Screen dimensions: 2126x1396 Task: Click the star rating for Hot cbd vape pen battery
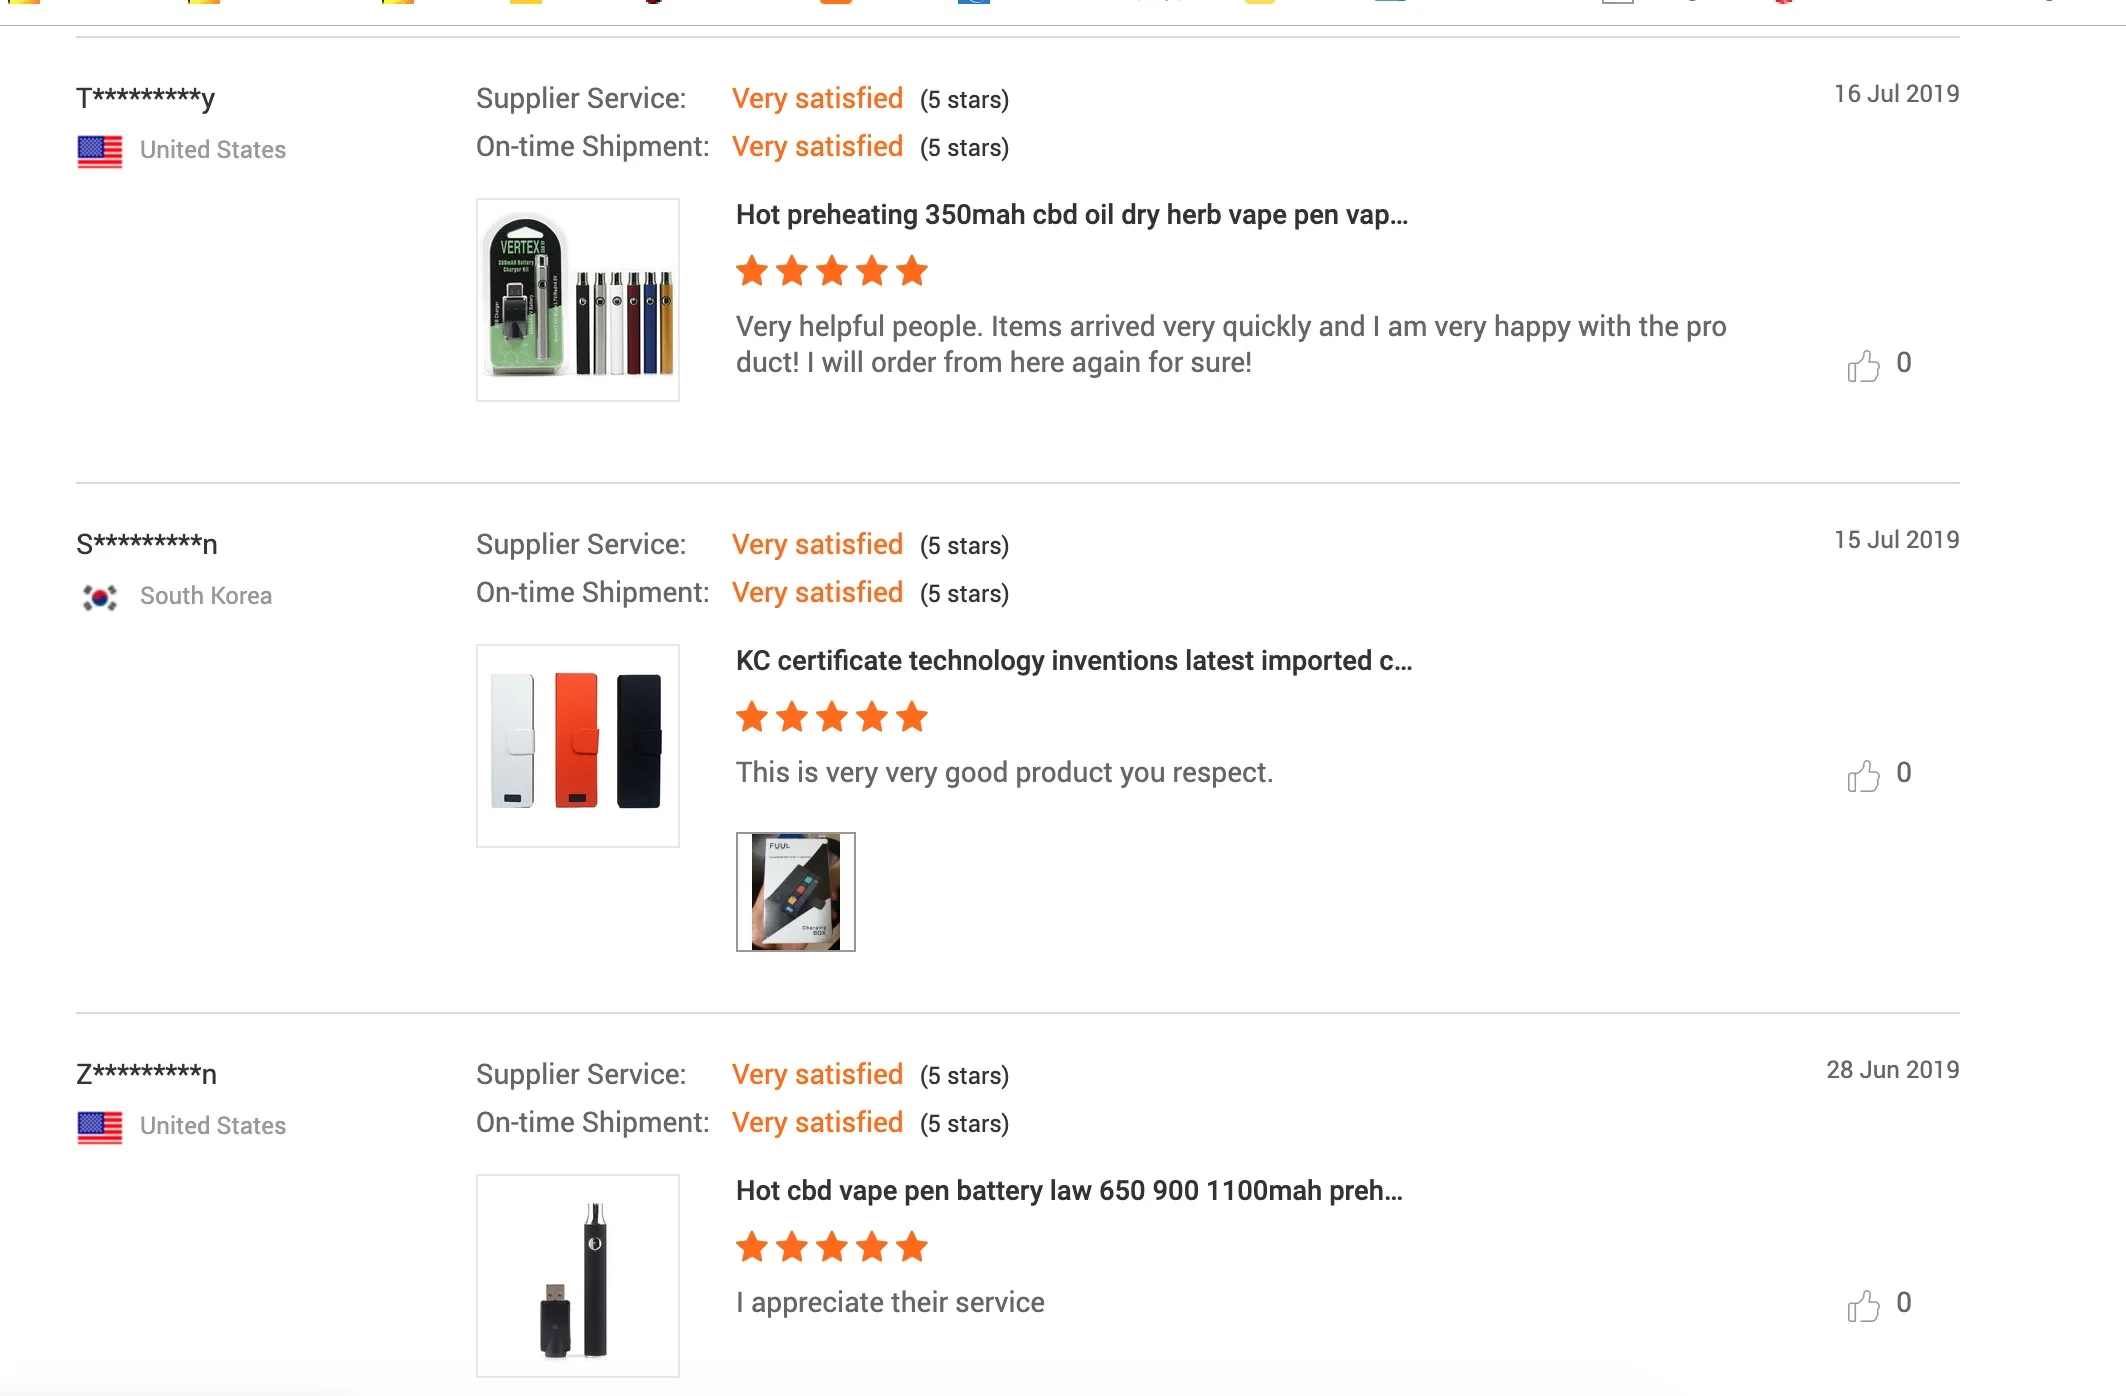click(832, 1247)
